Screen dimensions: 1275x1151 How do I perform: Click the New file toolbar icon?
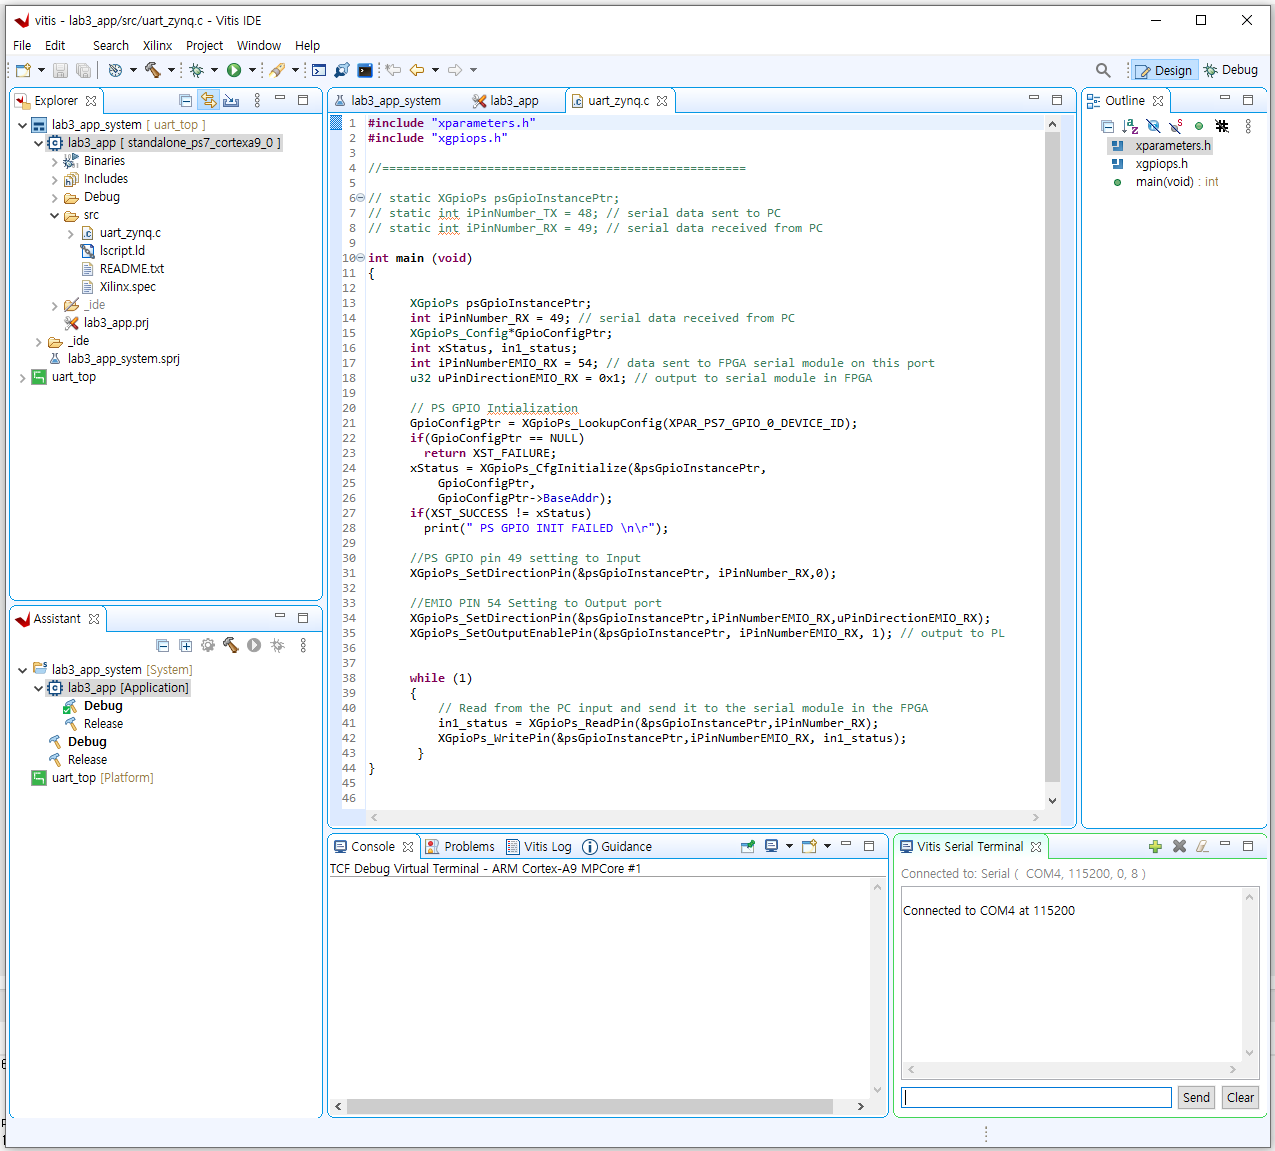(x=23, y=70)
